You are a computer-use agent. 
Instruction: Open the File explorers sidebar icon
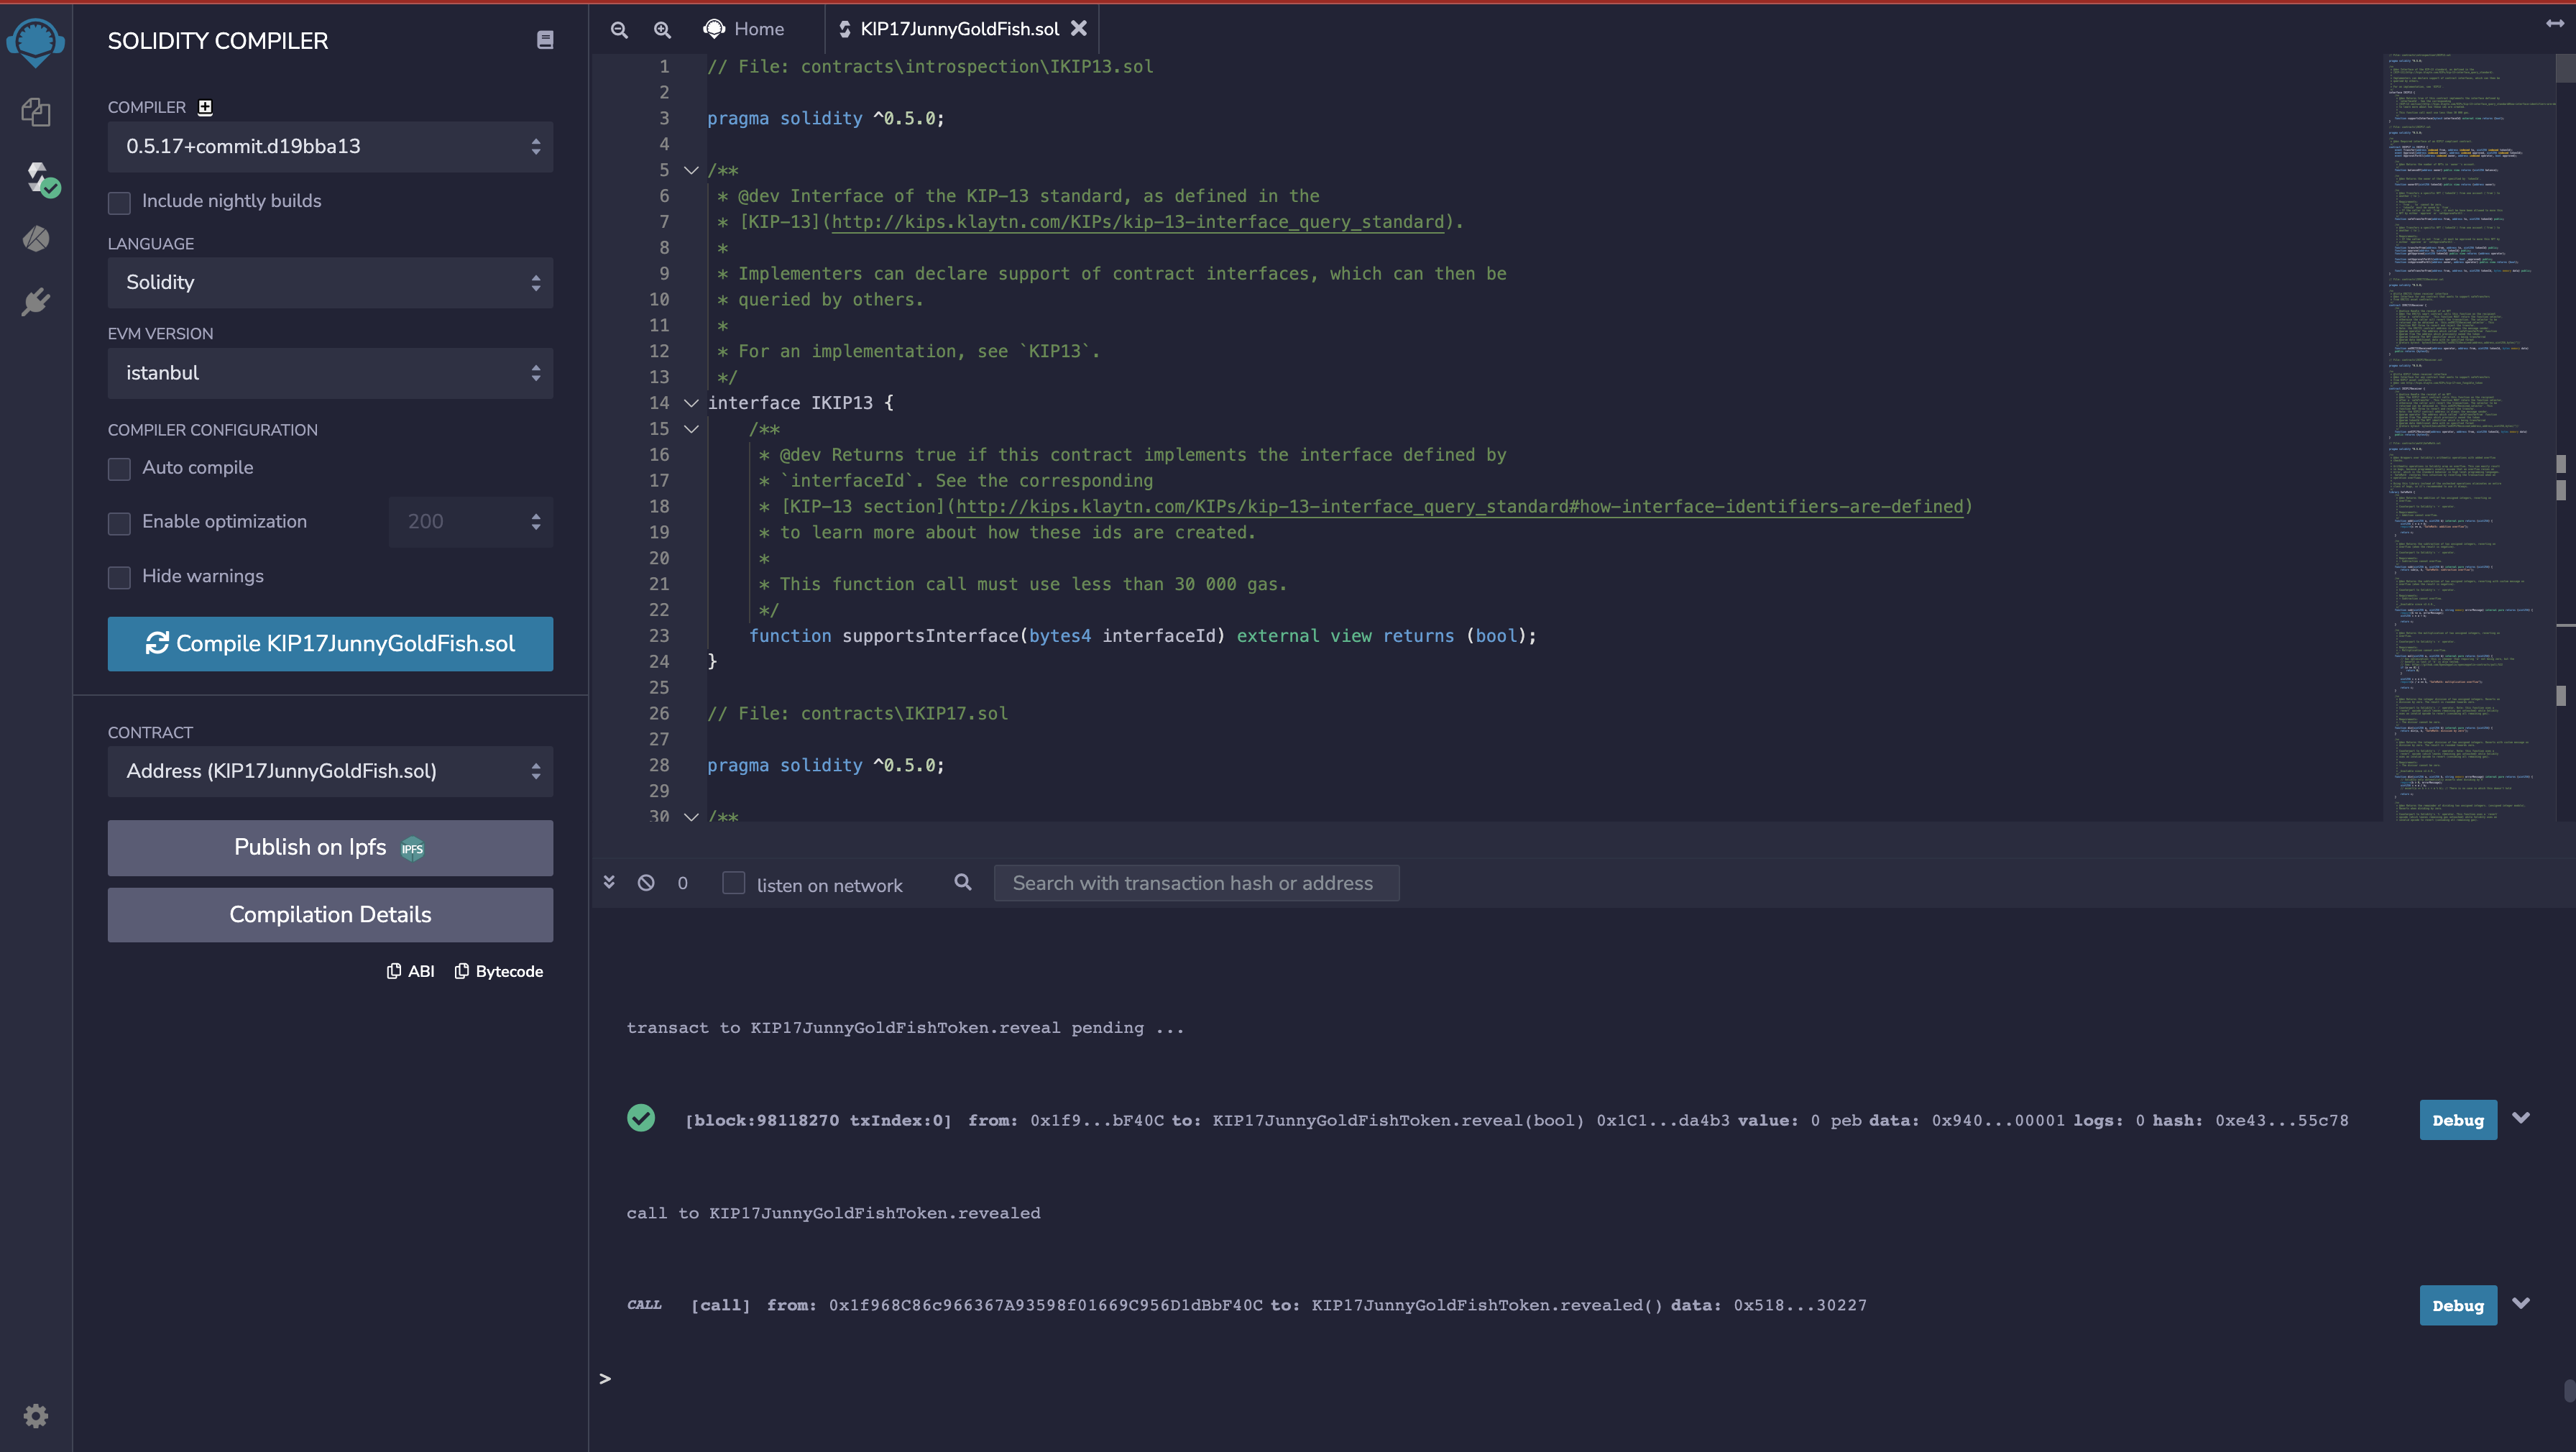(36, 112)
